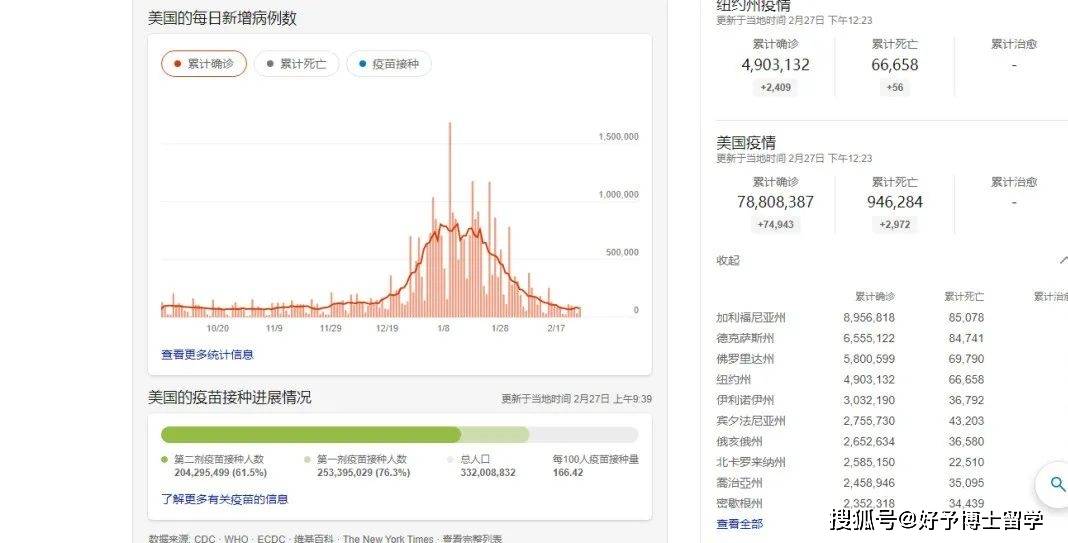
Task: Click US confirmed count 78,808,387
Action: pos(775,202)
